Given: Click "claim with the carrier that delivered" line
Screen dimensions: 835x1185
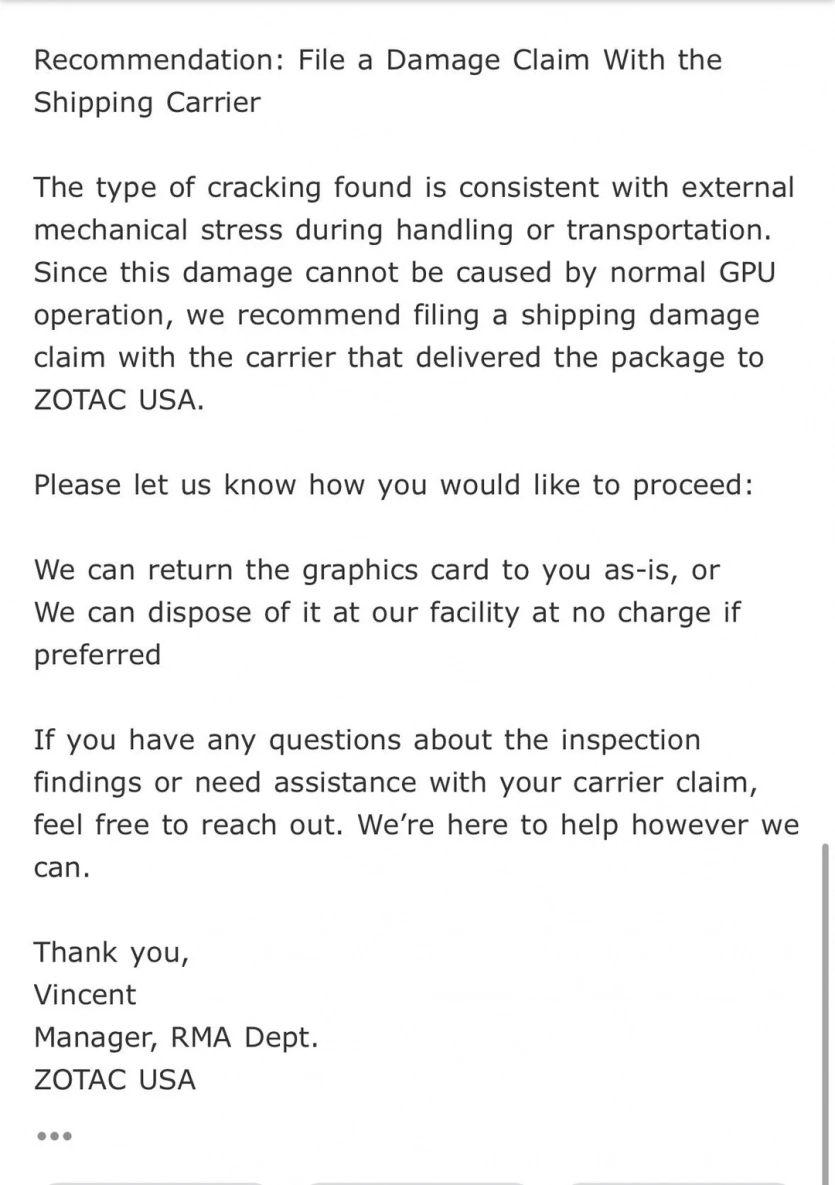Looking at the screenshot, I should pos(399,359).
